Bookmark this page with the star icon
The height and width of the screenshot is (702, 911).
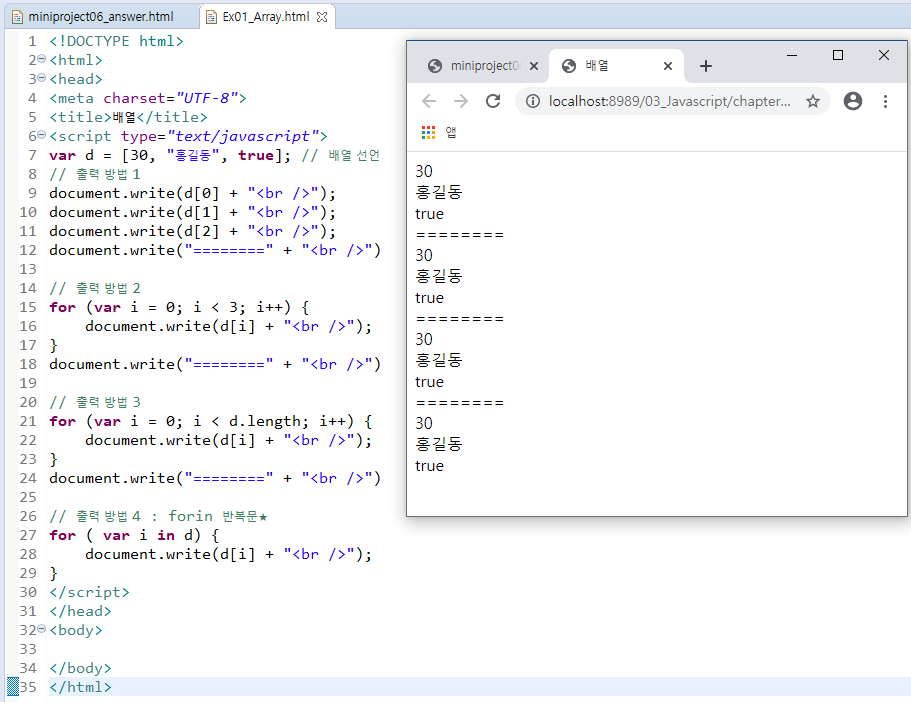pos(813,101)
